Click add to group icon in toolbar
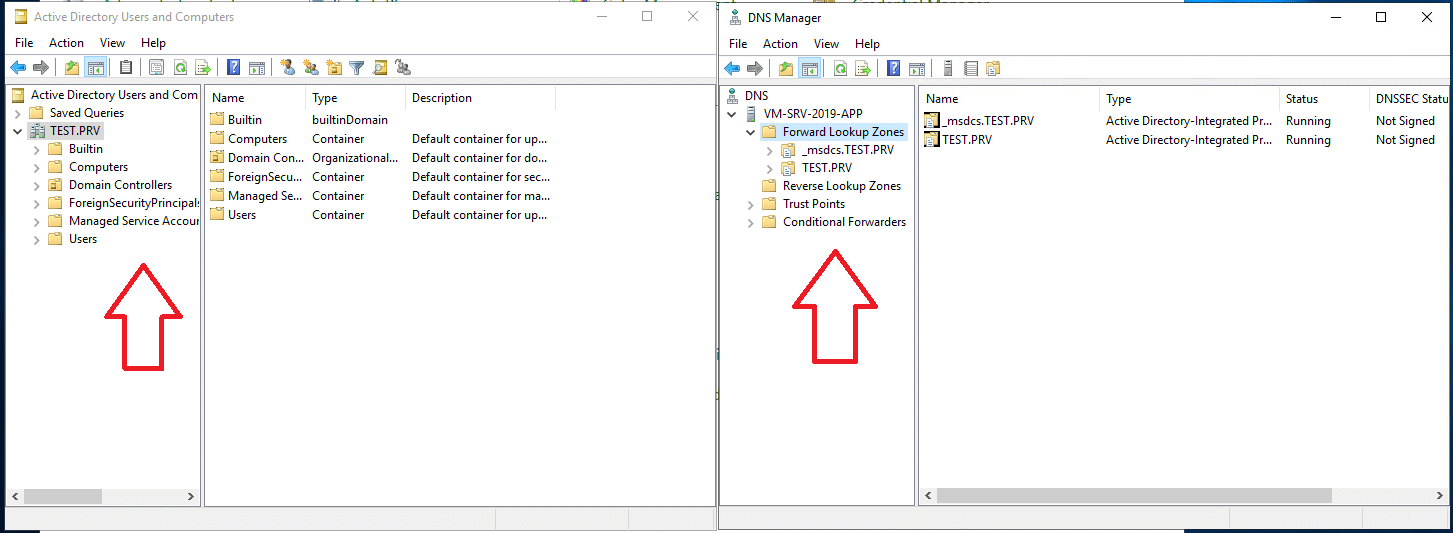Image resolution: width=1453 pixels, height=533 pixels. 403,68
